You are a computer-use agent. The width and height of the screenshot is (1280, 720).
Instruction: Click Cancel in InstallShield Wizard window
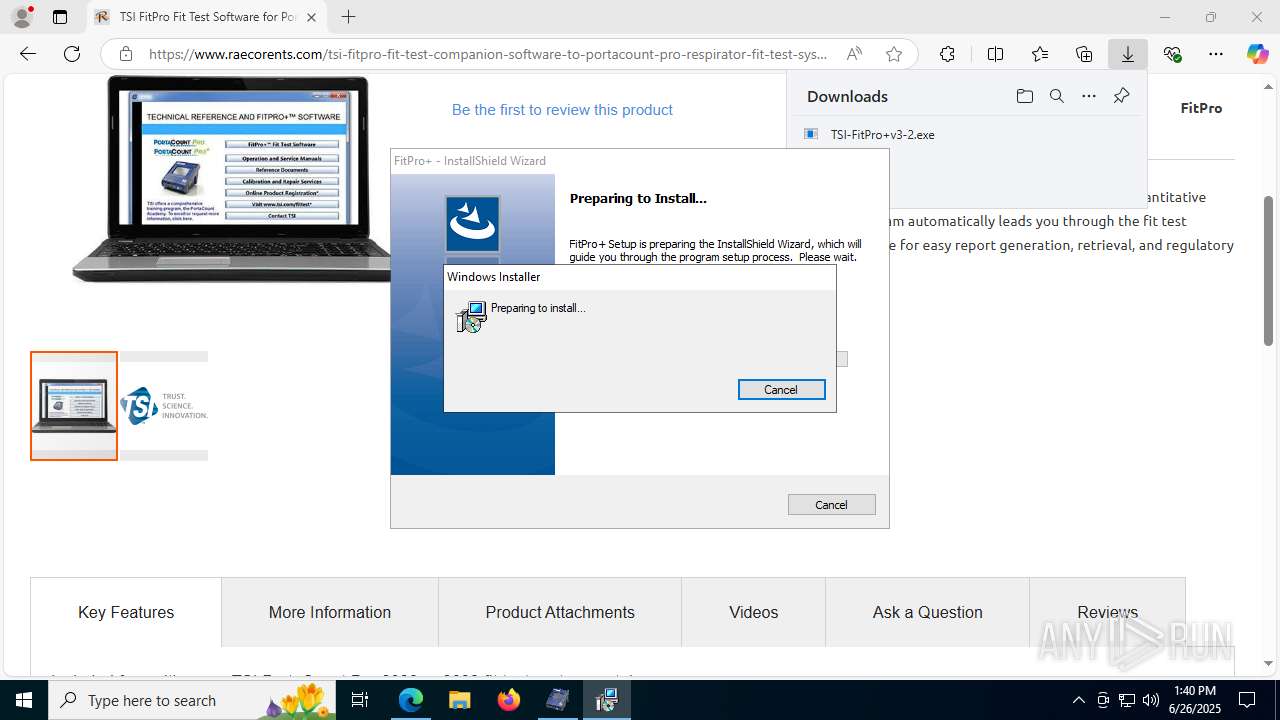coord(831,505)
